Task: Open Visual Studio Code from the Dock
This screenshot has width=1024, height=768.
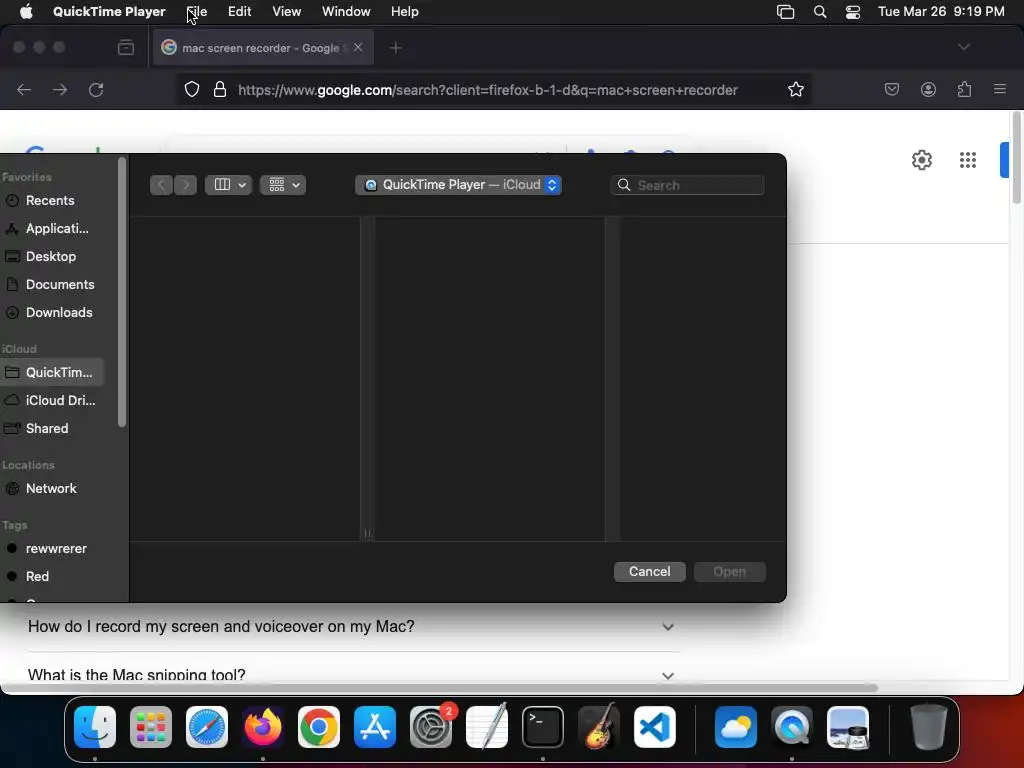Action: point(654,727)
